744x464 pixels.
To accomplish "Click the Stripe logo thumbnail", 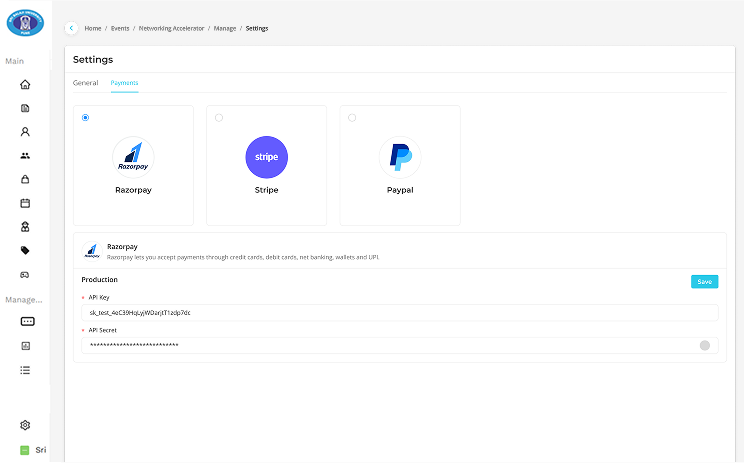I will [x=266, y=157].
